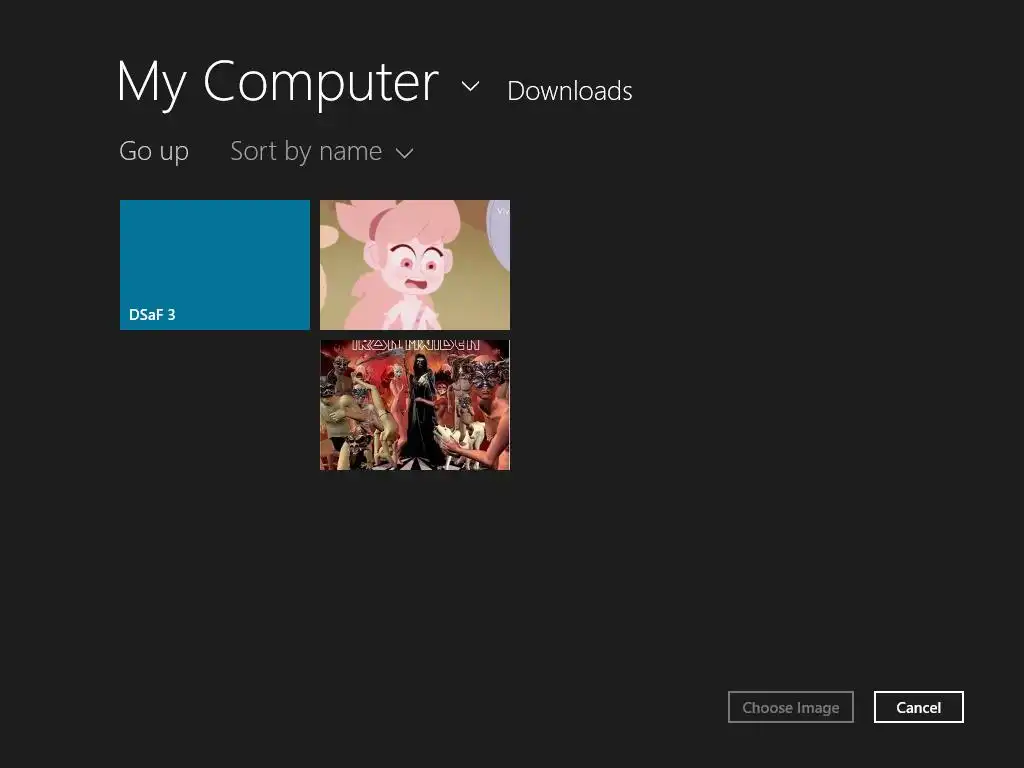Open the DSaF 3 folder tile
The width and height of the screenshot is (1024, 768).
[x=215, y=265]
